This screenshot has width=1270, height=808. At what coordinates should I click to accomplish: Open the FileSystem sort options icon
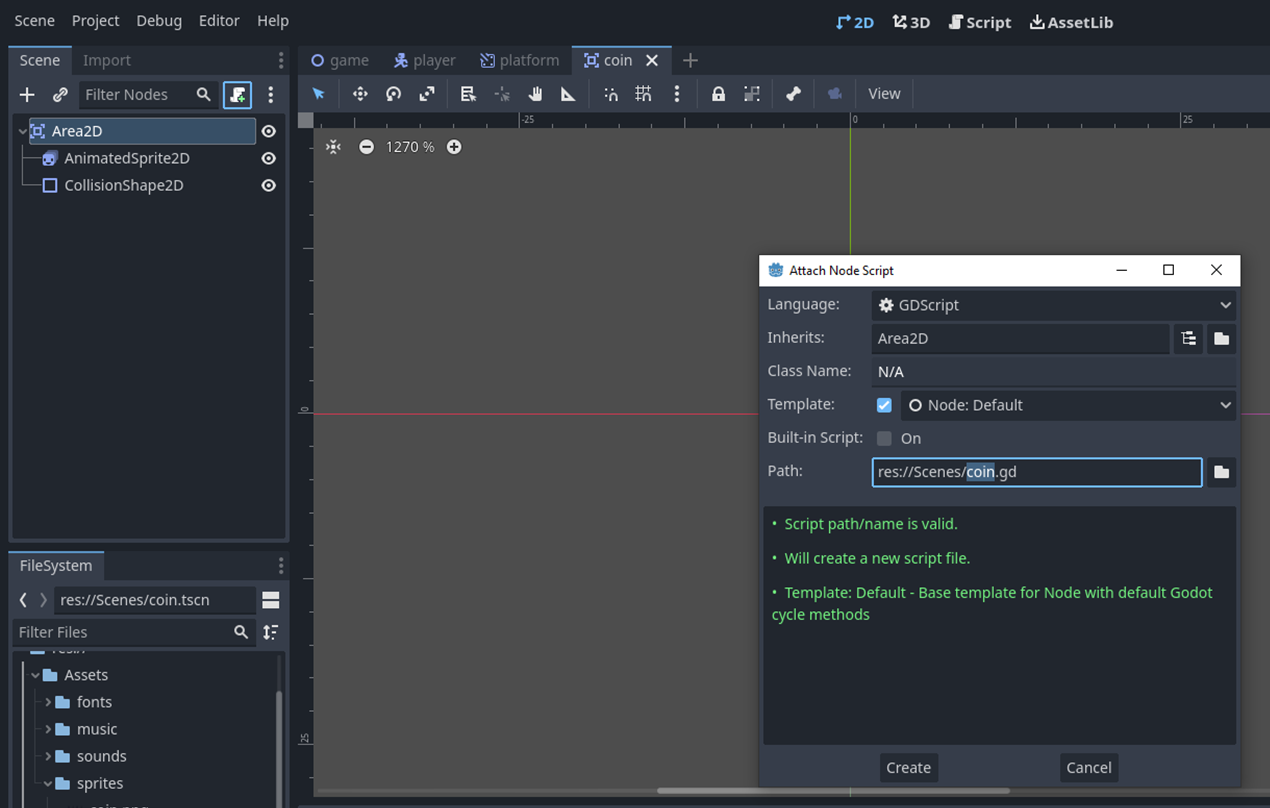[270, 632]
